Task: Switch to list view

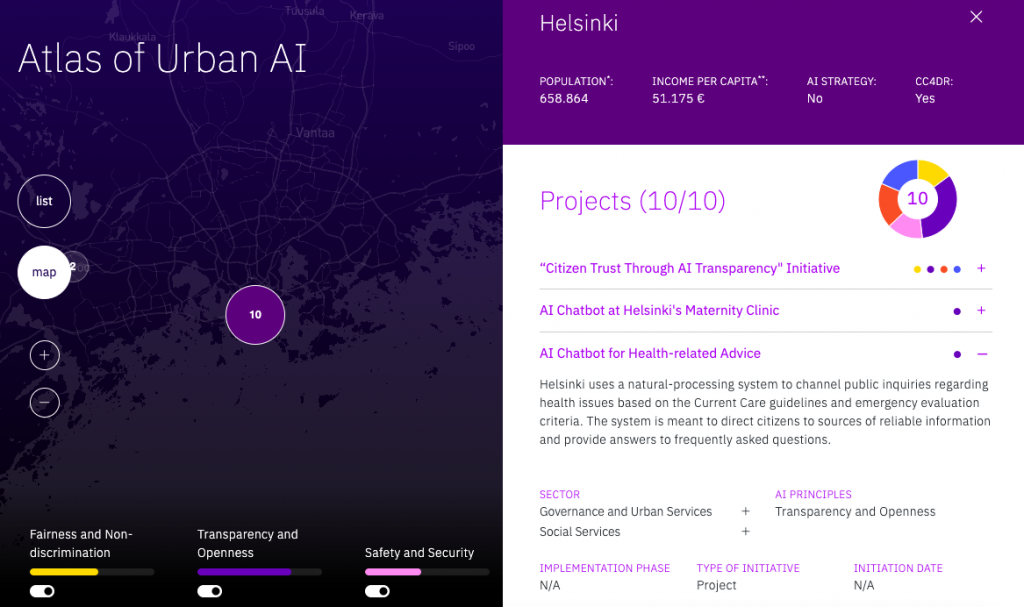Action: point(44,201)
